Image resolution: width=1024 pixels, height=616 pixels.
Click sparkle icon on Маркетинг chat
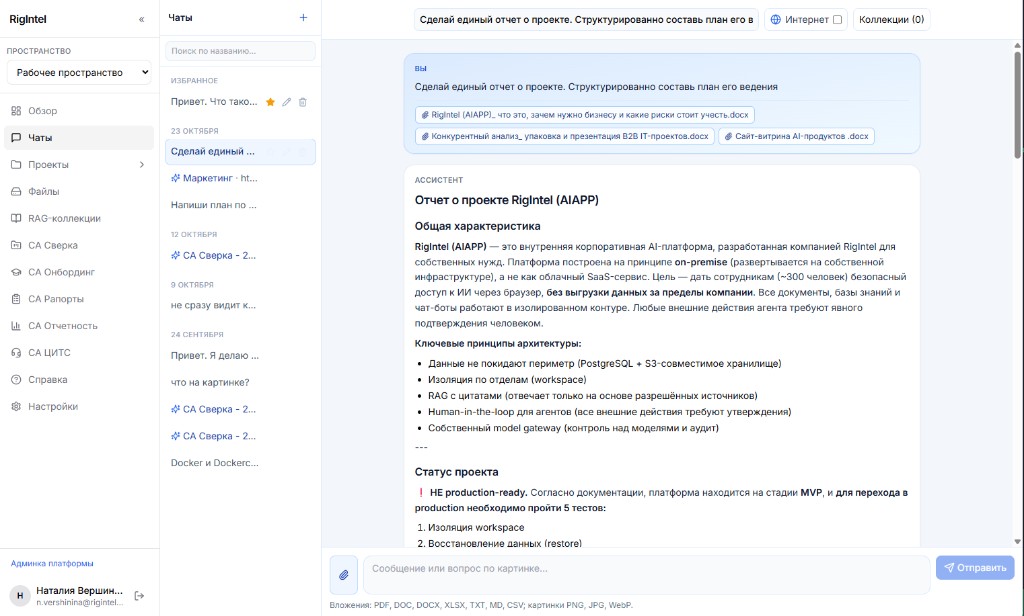pos(175,178)
